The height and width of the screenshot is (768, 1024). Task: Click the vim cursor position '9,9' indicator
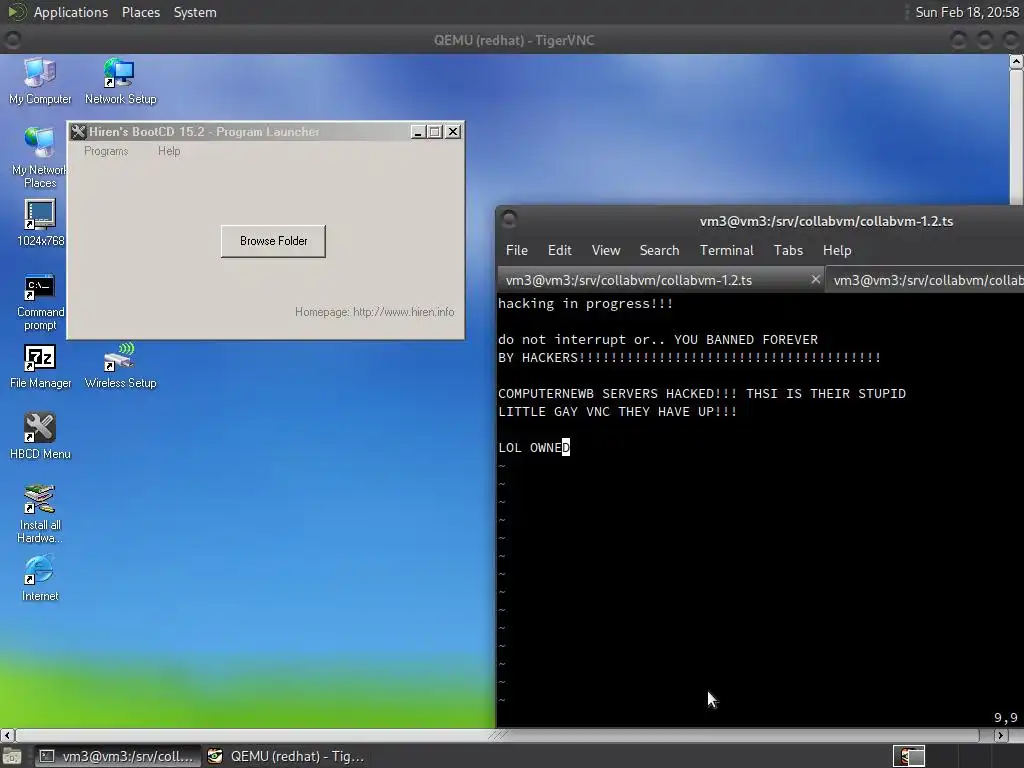coord(1006,718)
